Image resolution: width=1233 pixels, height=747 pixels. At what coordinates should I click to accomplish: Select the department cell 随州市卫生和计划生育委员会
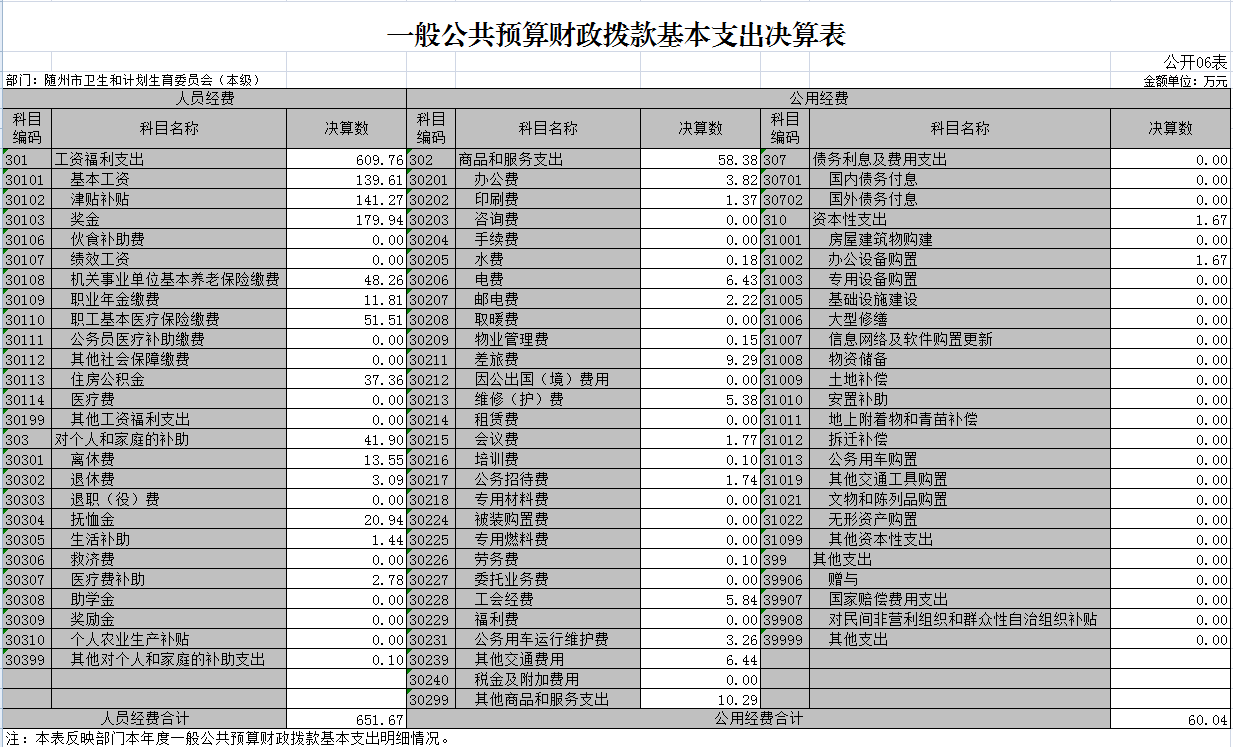[131, 80]
